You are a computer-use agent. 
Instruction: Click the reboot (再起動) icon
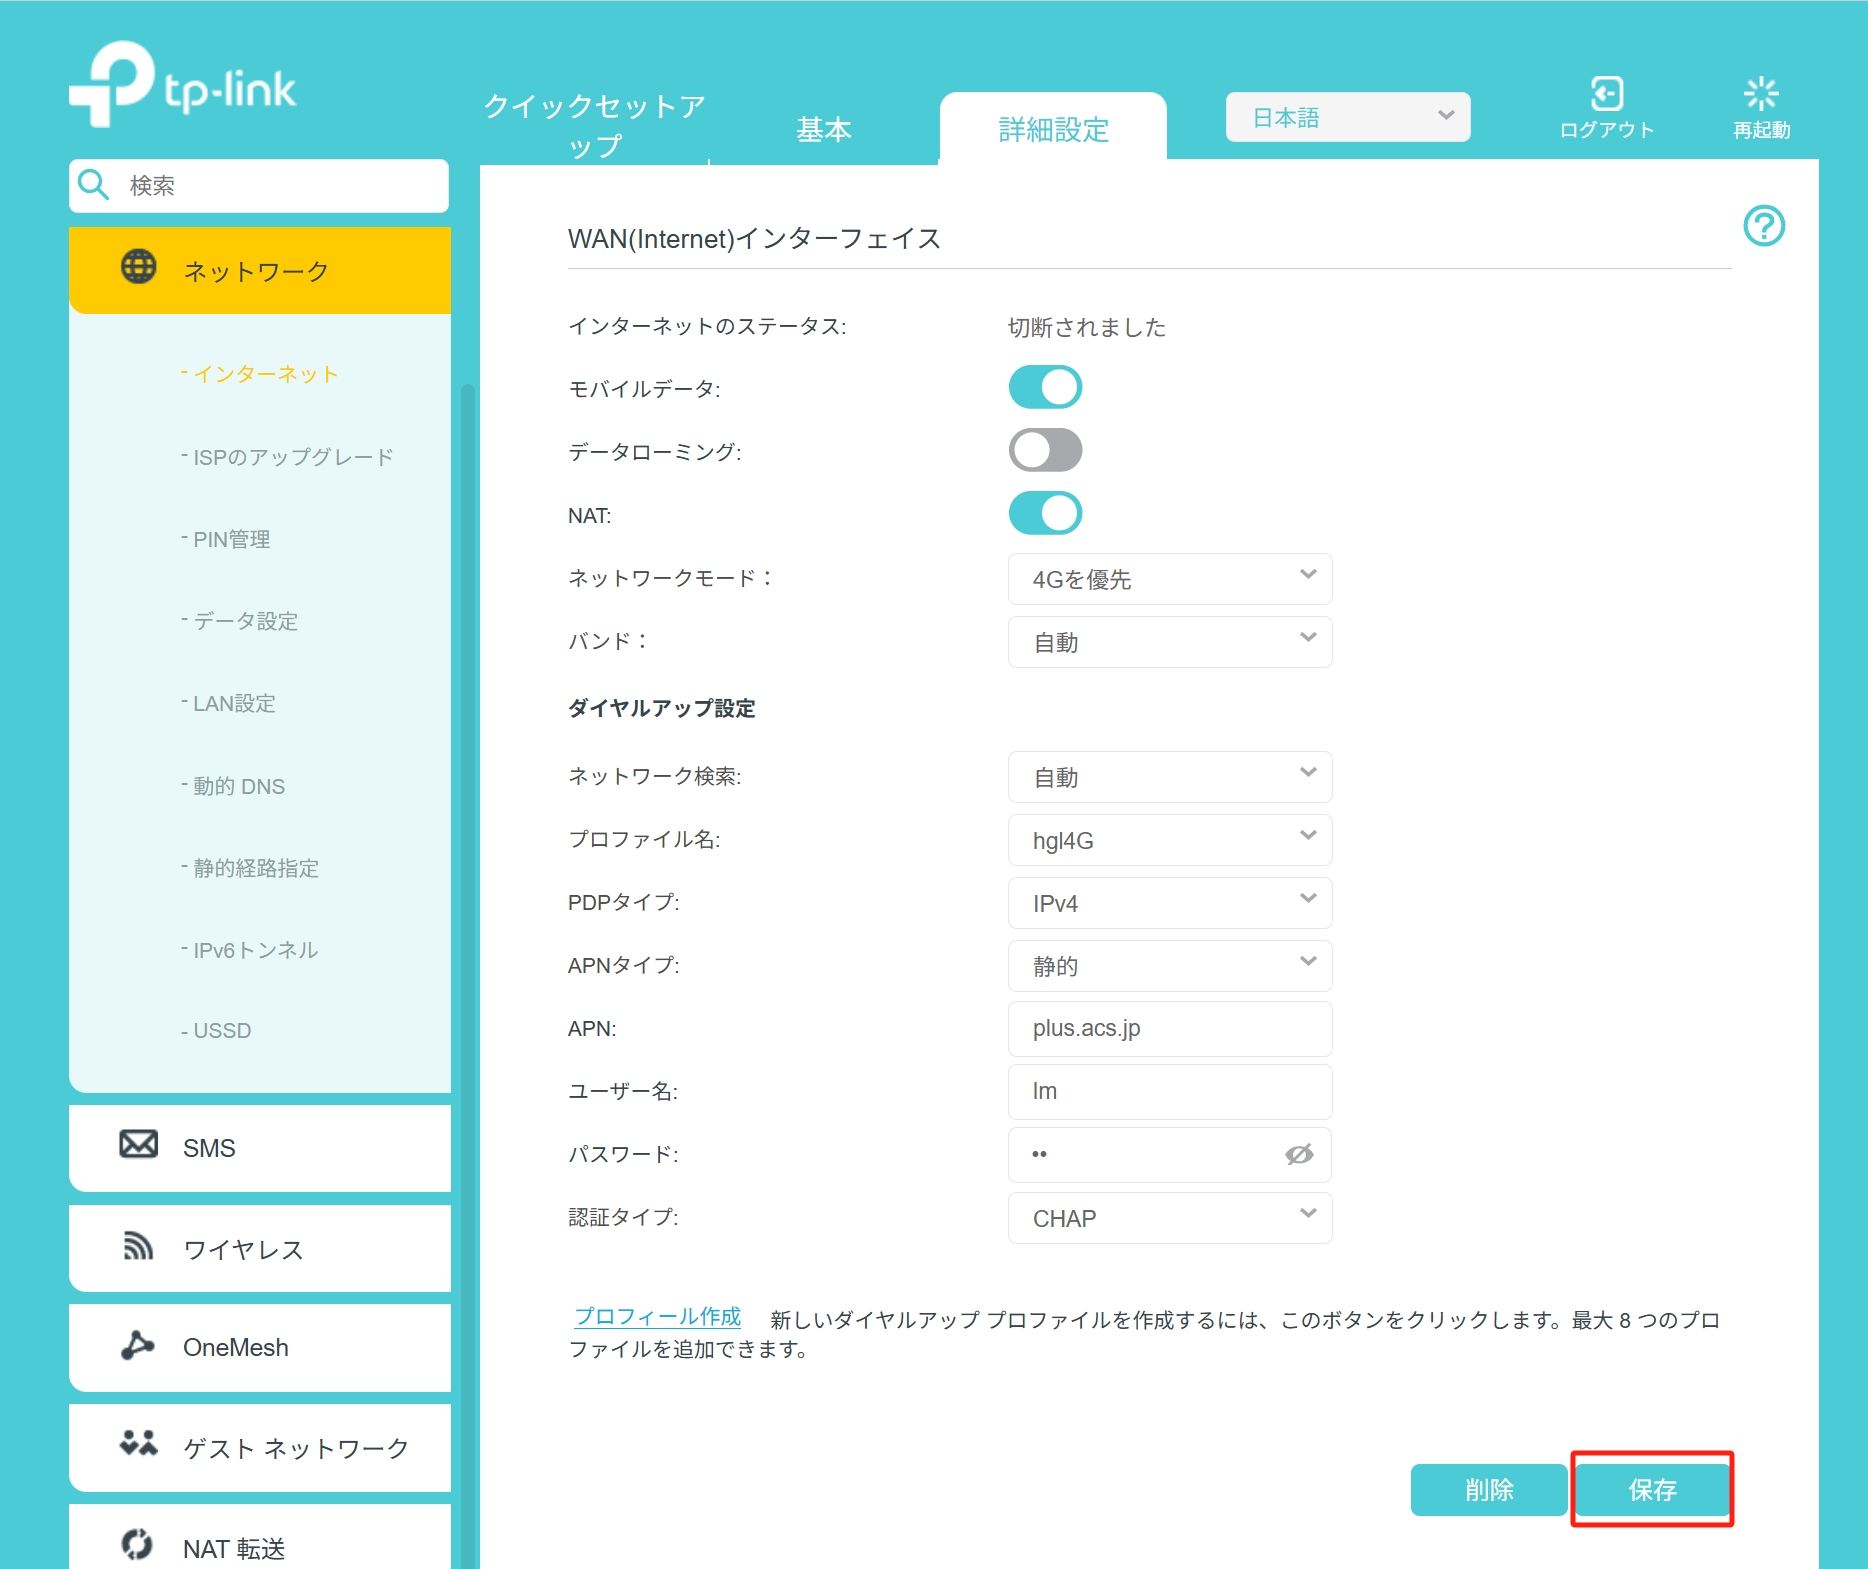1761,93
